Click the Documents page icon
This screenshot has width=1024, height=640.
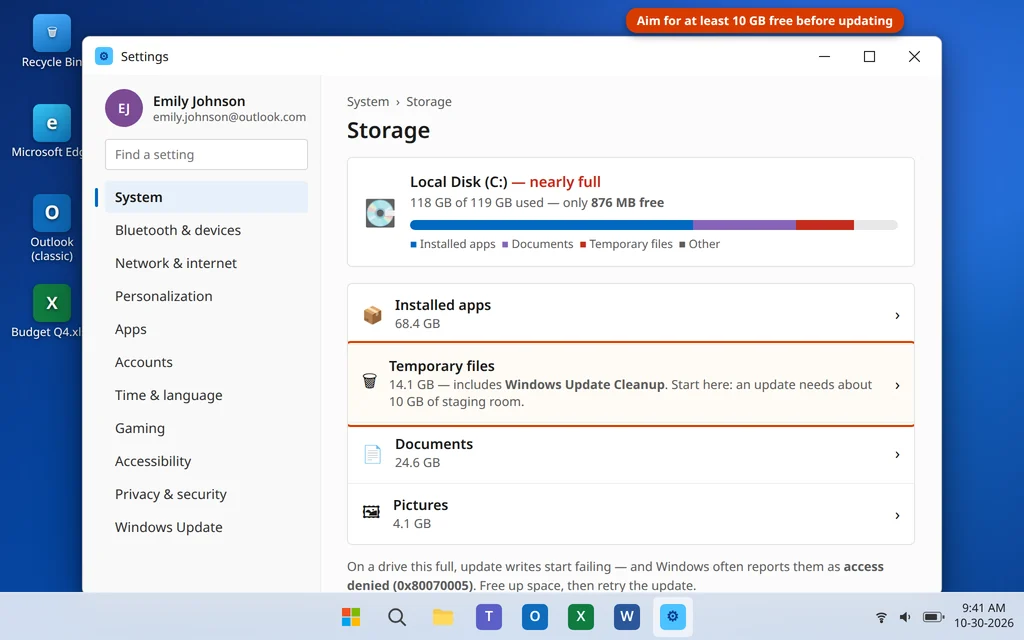click(372, 454)
